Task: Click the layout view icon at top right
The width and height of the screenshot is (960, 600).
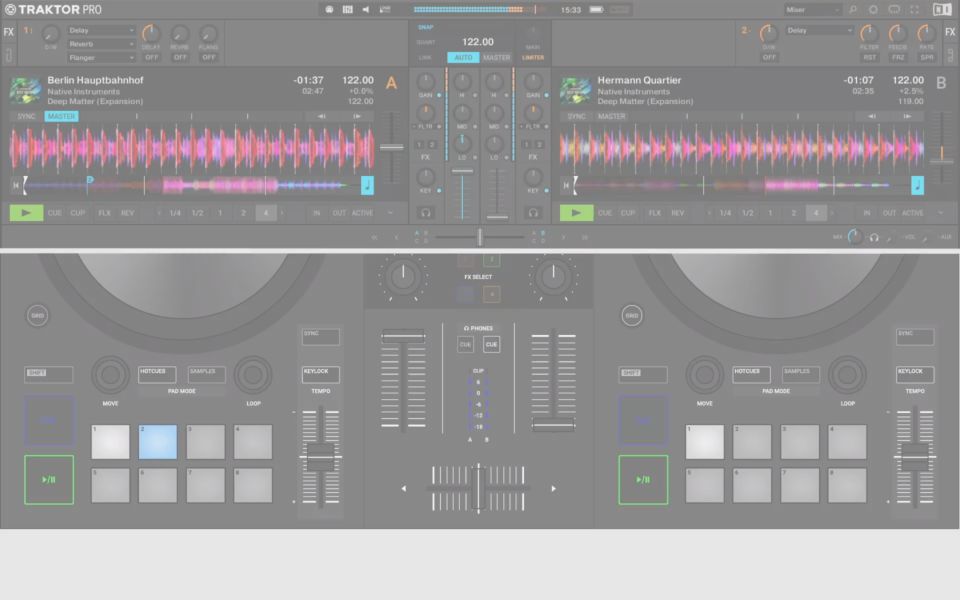Action: (942, 9)
